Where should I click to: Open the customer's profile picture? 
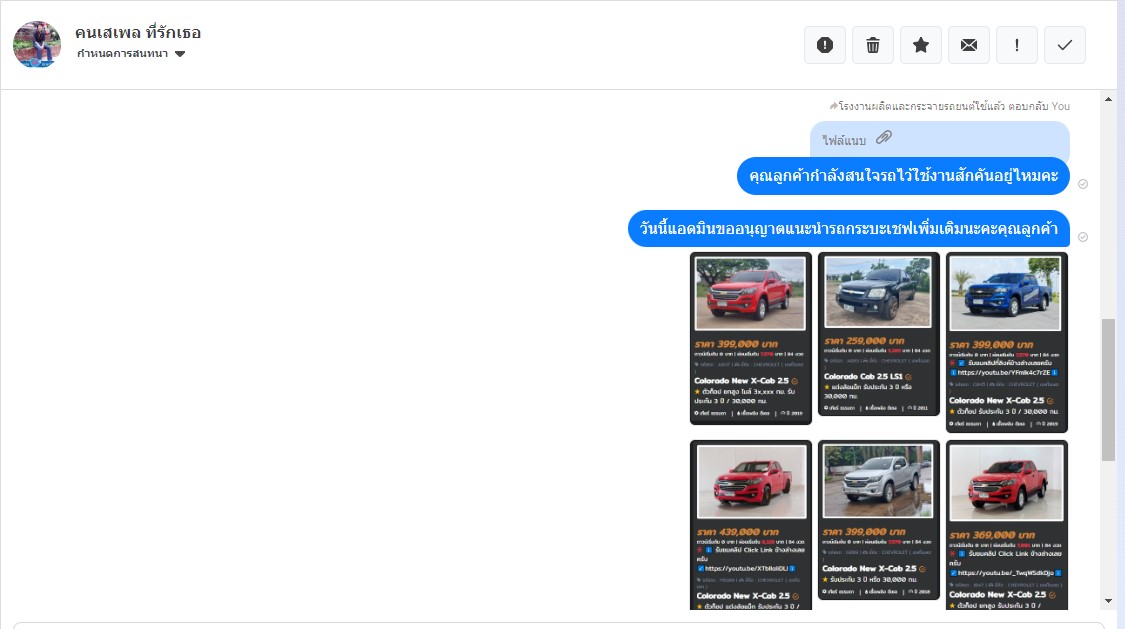[37, 44]
